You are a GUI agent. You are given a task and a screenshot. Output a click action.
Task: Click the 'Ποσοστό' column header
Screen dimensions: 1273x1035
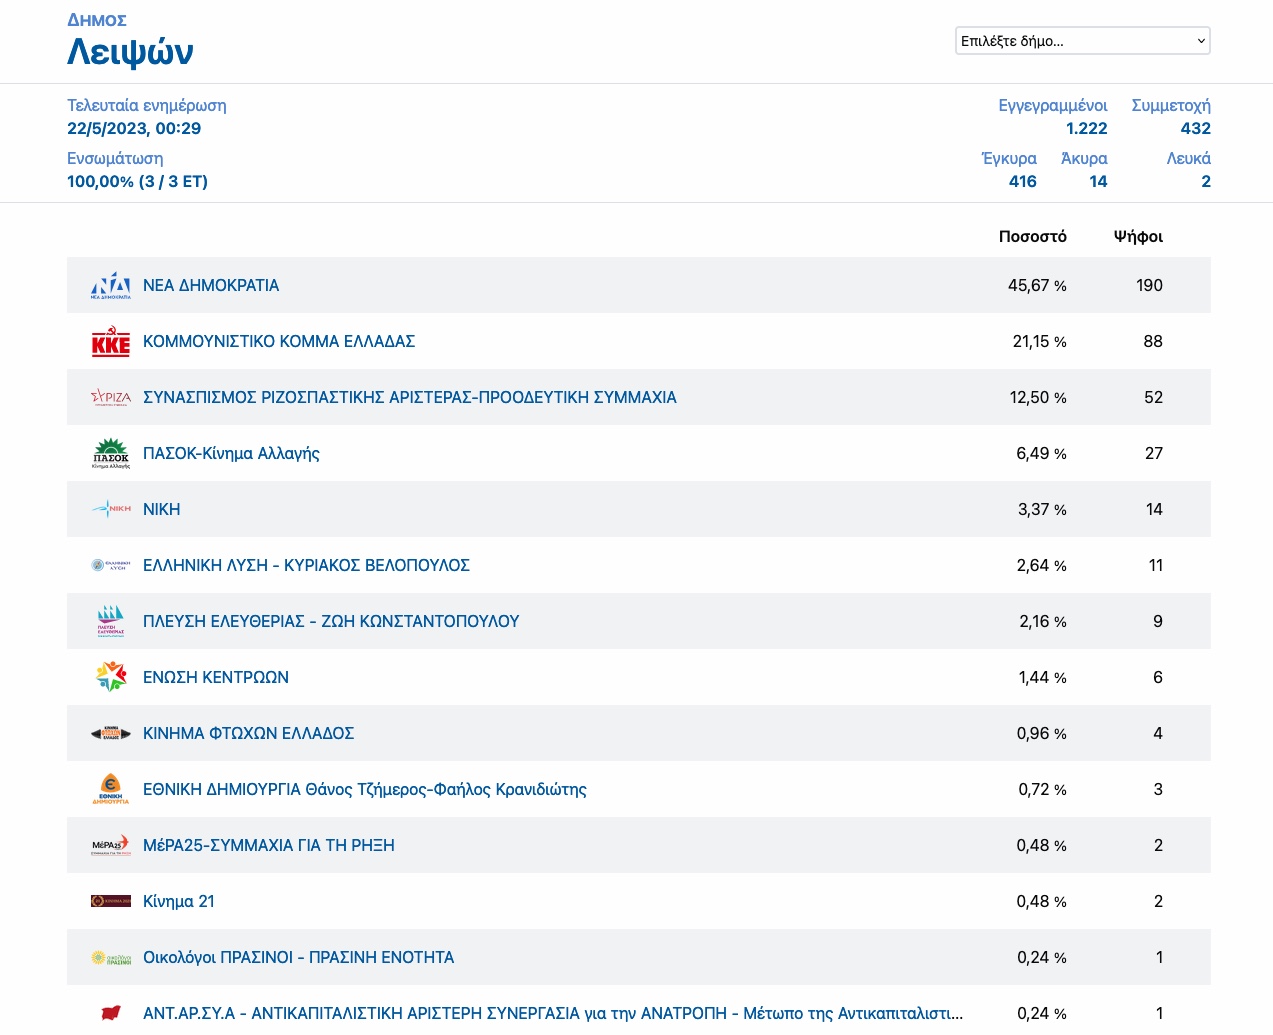point(1033,236)
